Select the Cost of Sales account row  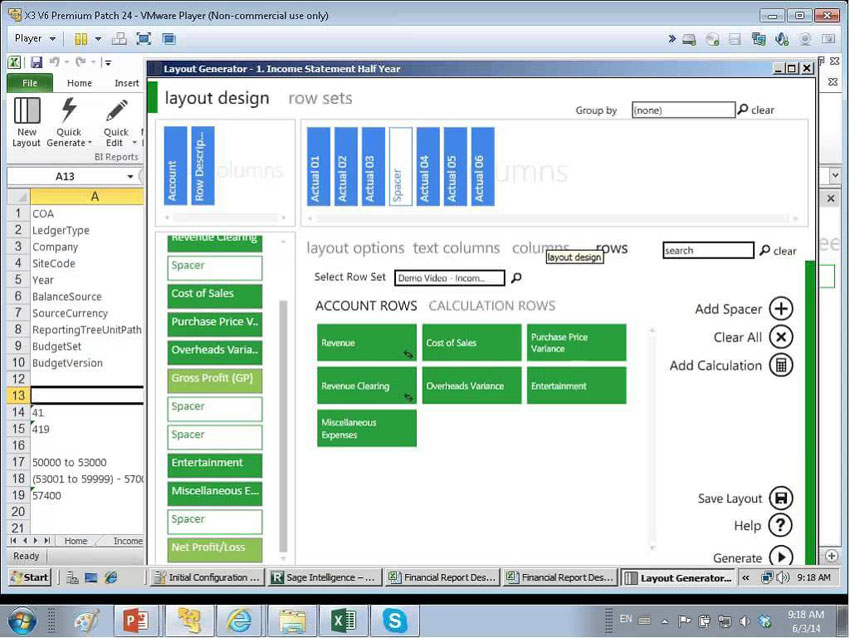tap(471, 340)
